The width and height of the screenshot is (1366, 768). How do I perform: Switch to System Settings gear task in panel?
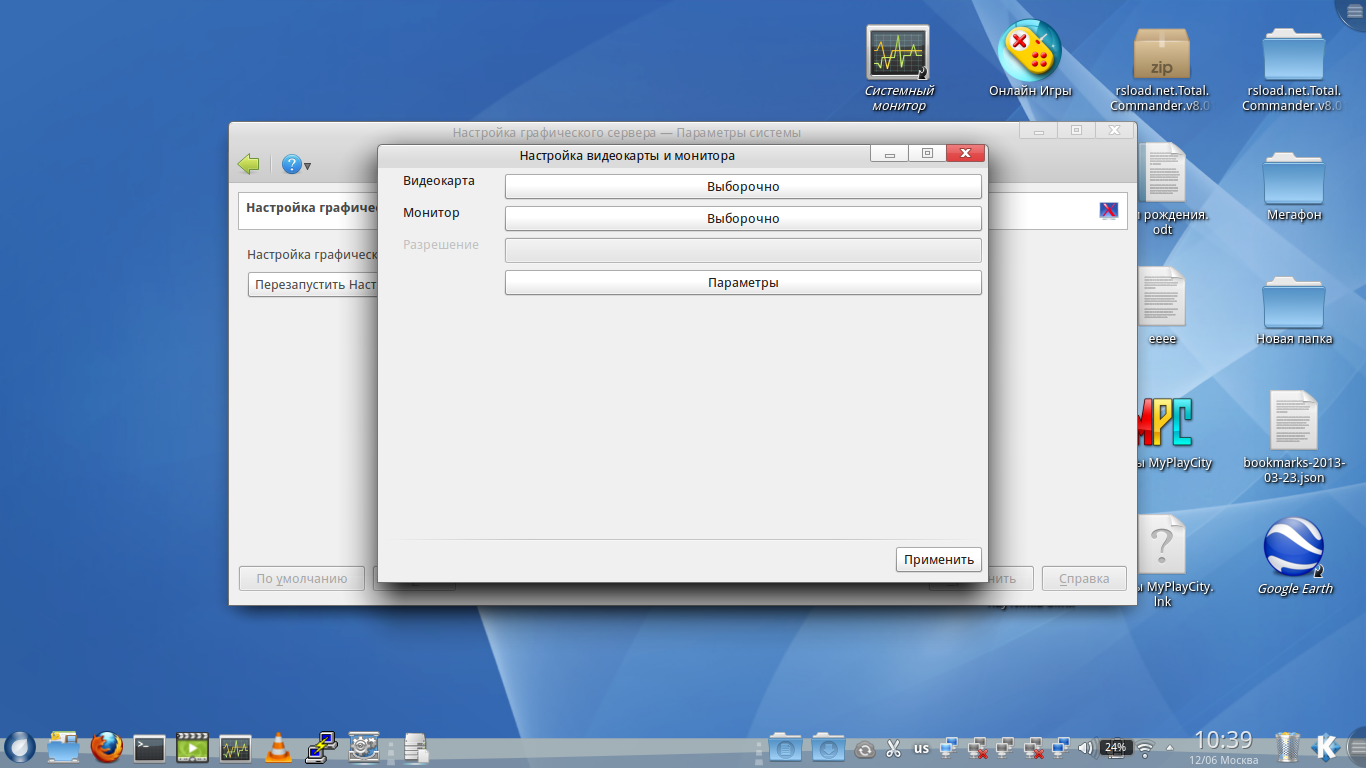364,747
